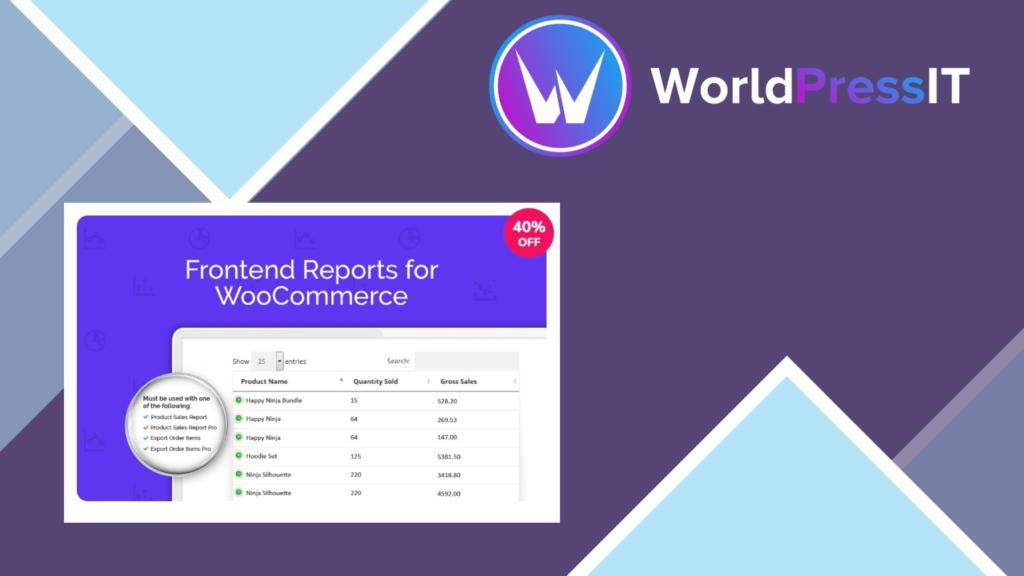Click the green icon in the 3418.80 row

click(x=239, y=474)
